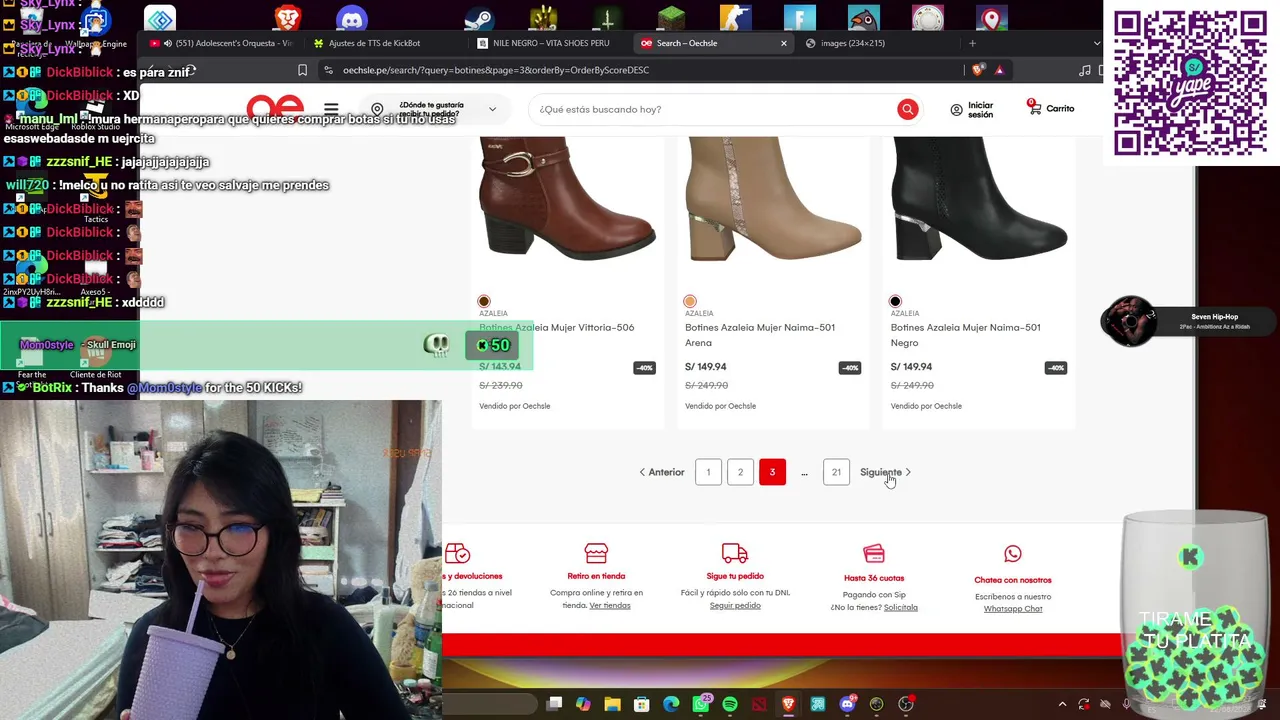1280x720 pixels.
Task: Click the Brave Rewards triangle icon
Action: point(998,70)
